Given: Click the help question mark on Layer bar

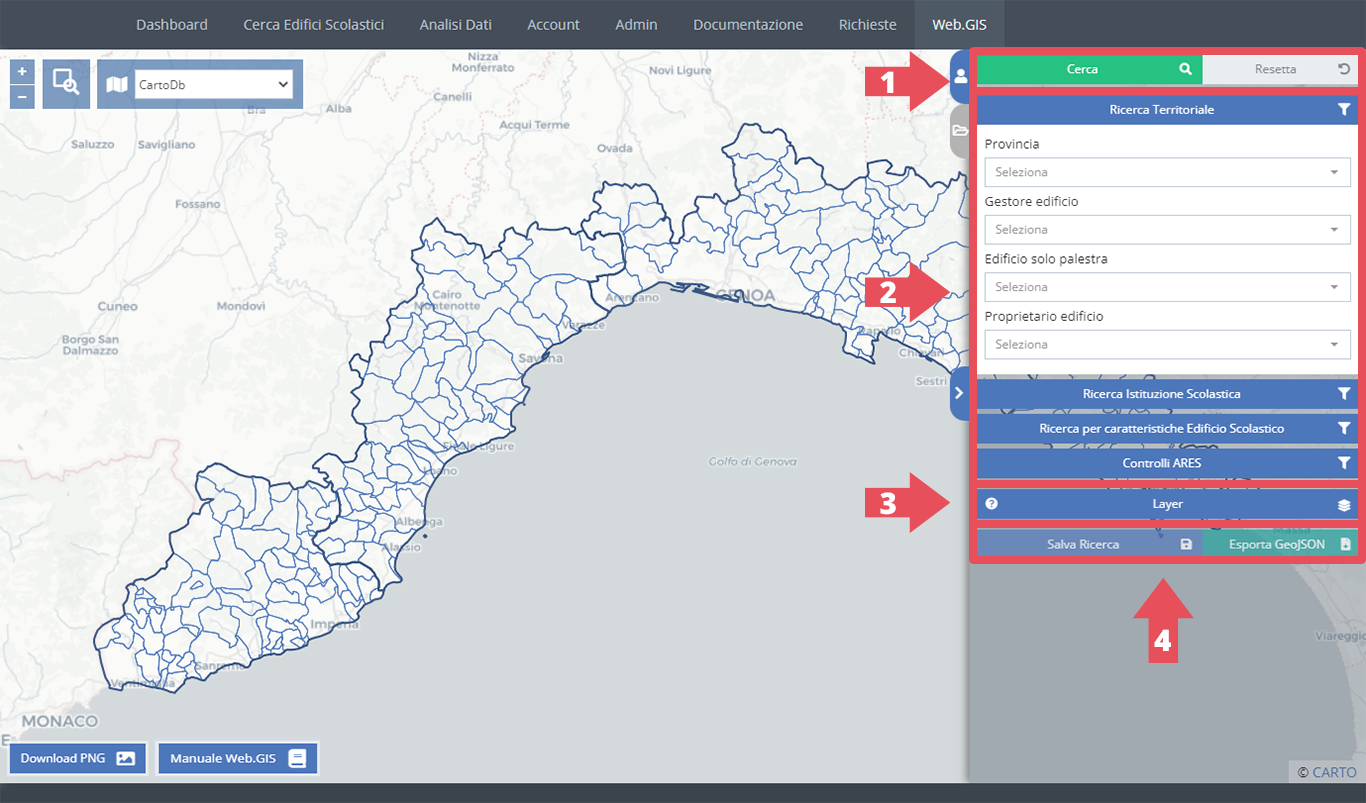Looking at the screenshot, I should point(992,504).
